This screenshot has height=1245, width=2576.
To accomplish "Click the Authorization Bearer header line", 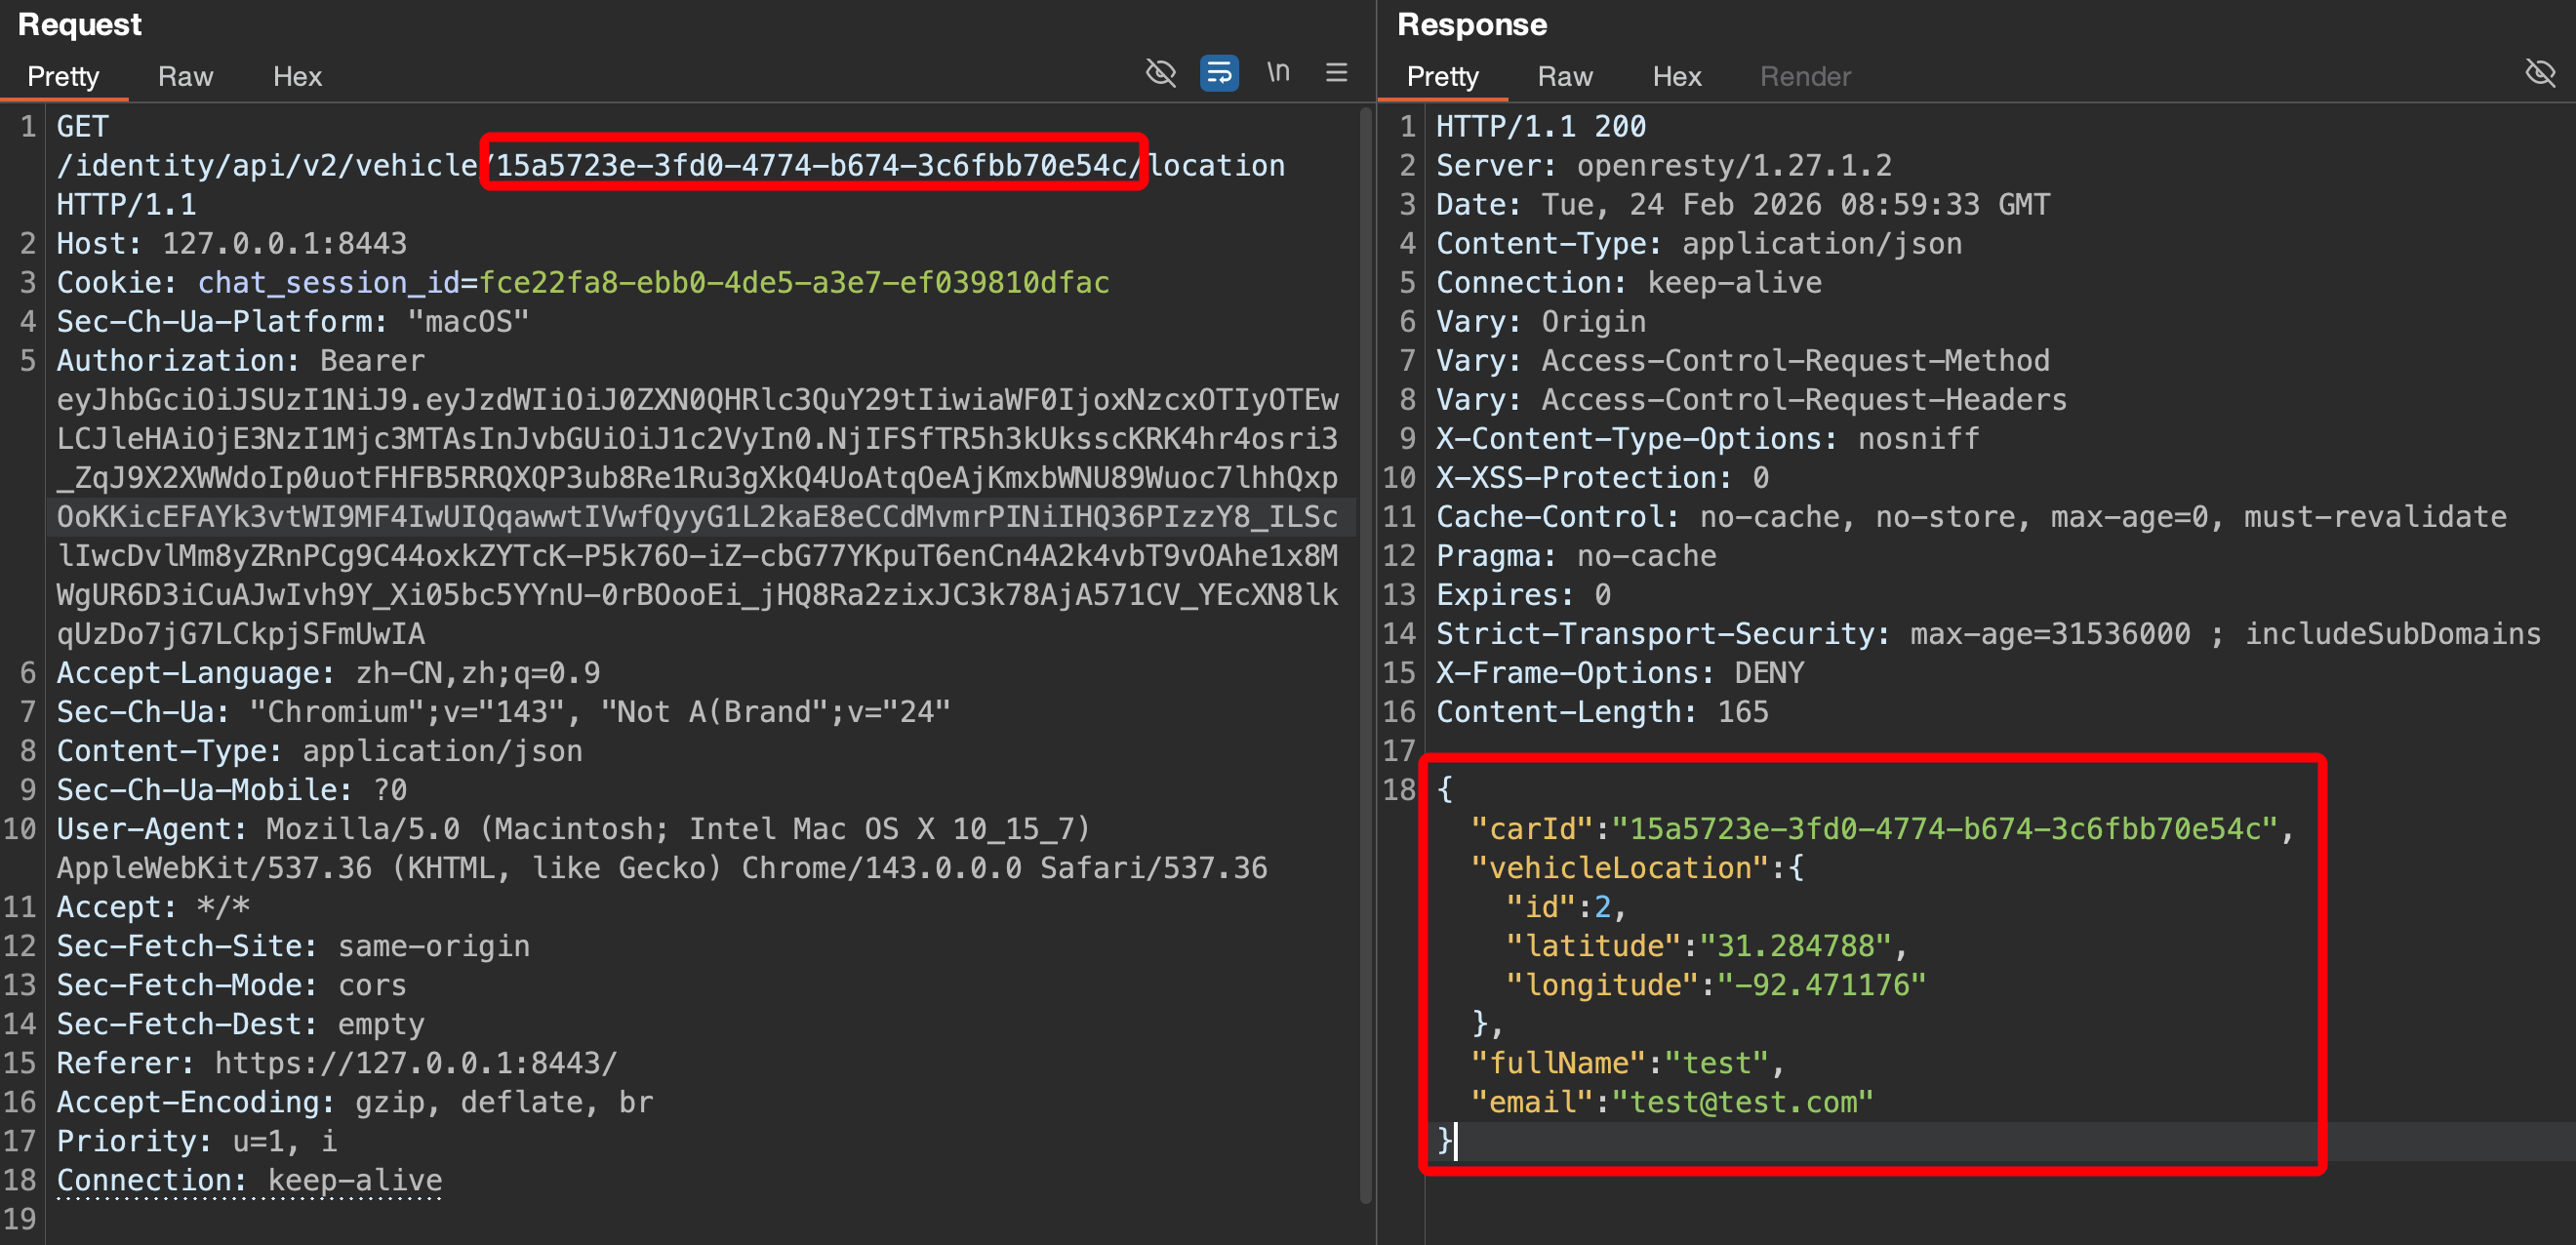I will tap(240, 361).
